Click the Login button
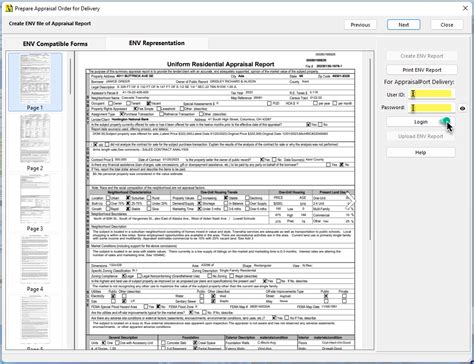The width and height of the screenshot is (474, 364). (x=421, y=122)
